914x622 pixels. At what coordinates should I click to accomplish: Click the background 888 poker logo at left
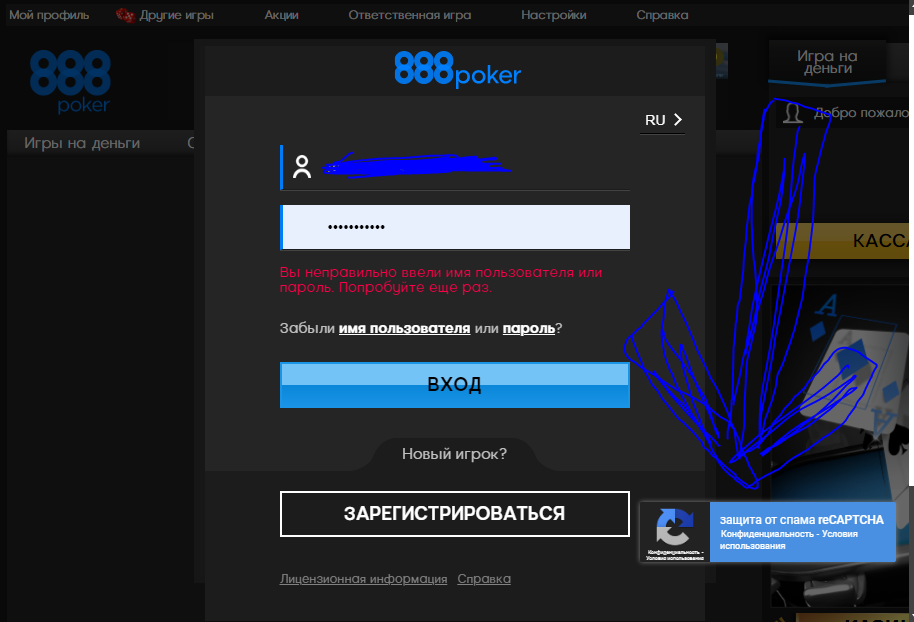coord(70,82)
